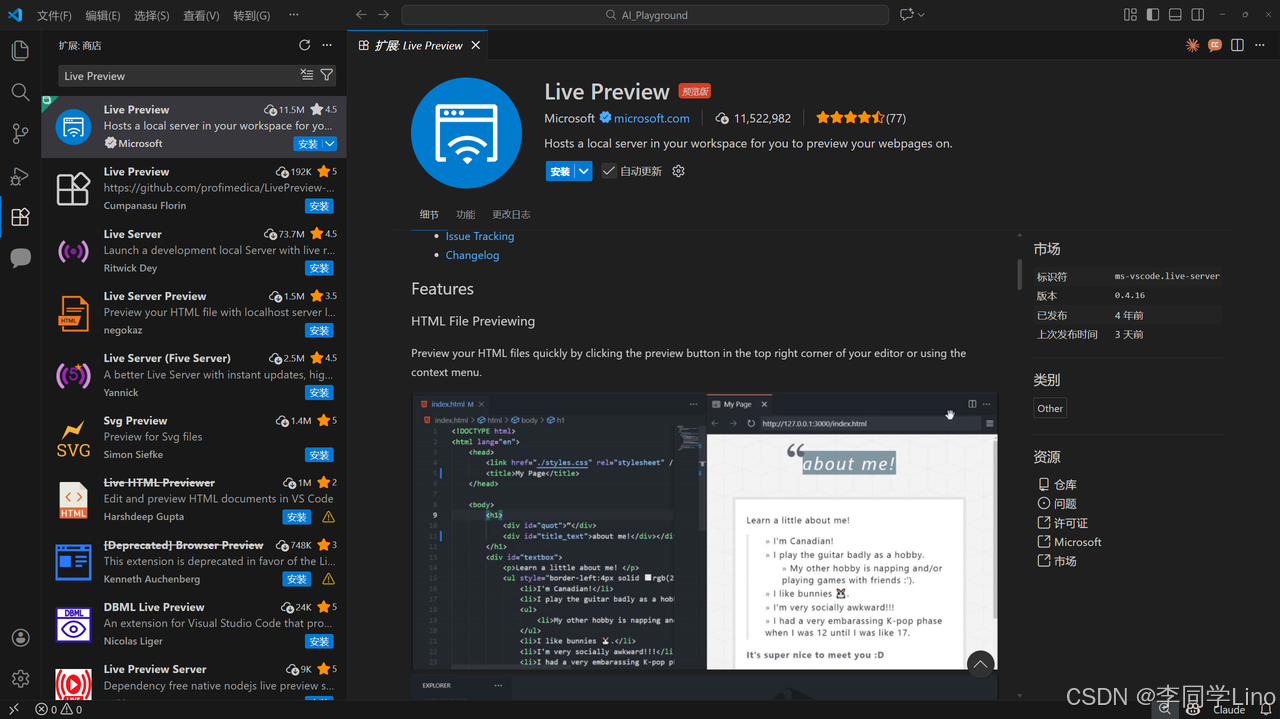Image resolution: width=1280 pixels, height=719 pixels.
Task: Open the chat dropdown chevron in title bar
Action: point(921,15)
